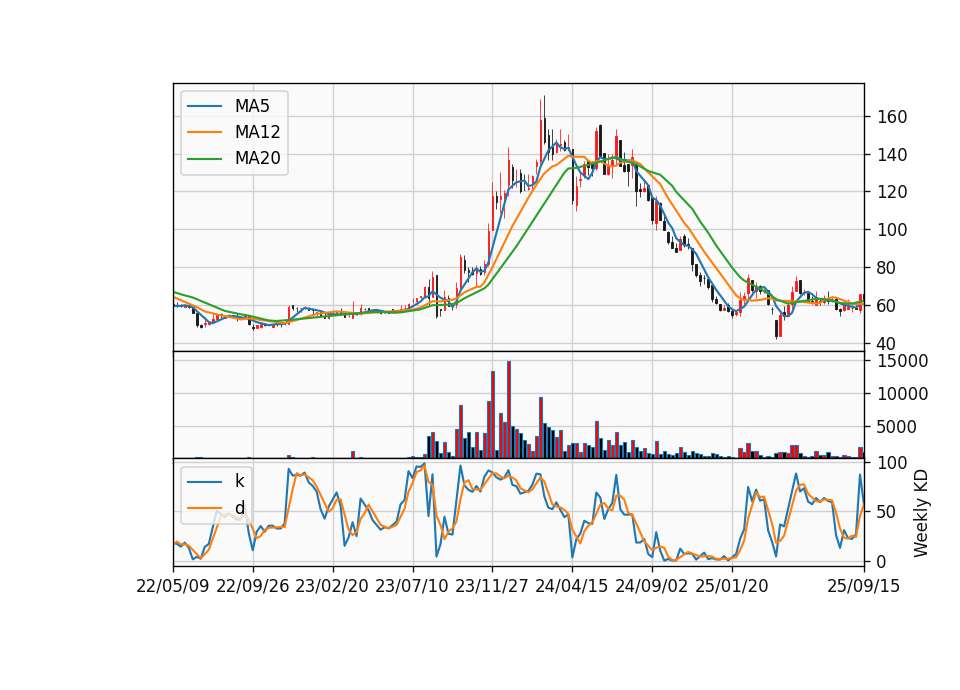Click the MA5 legend label

point(252,106)
